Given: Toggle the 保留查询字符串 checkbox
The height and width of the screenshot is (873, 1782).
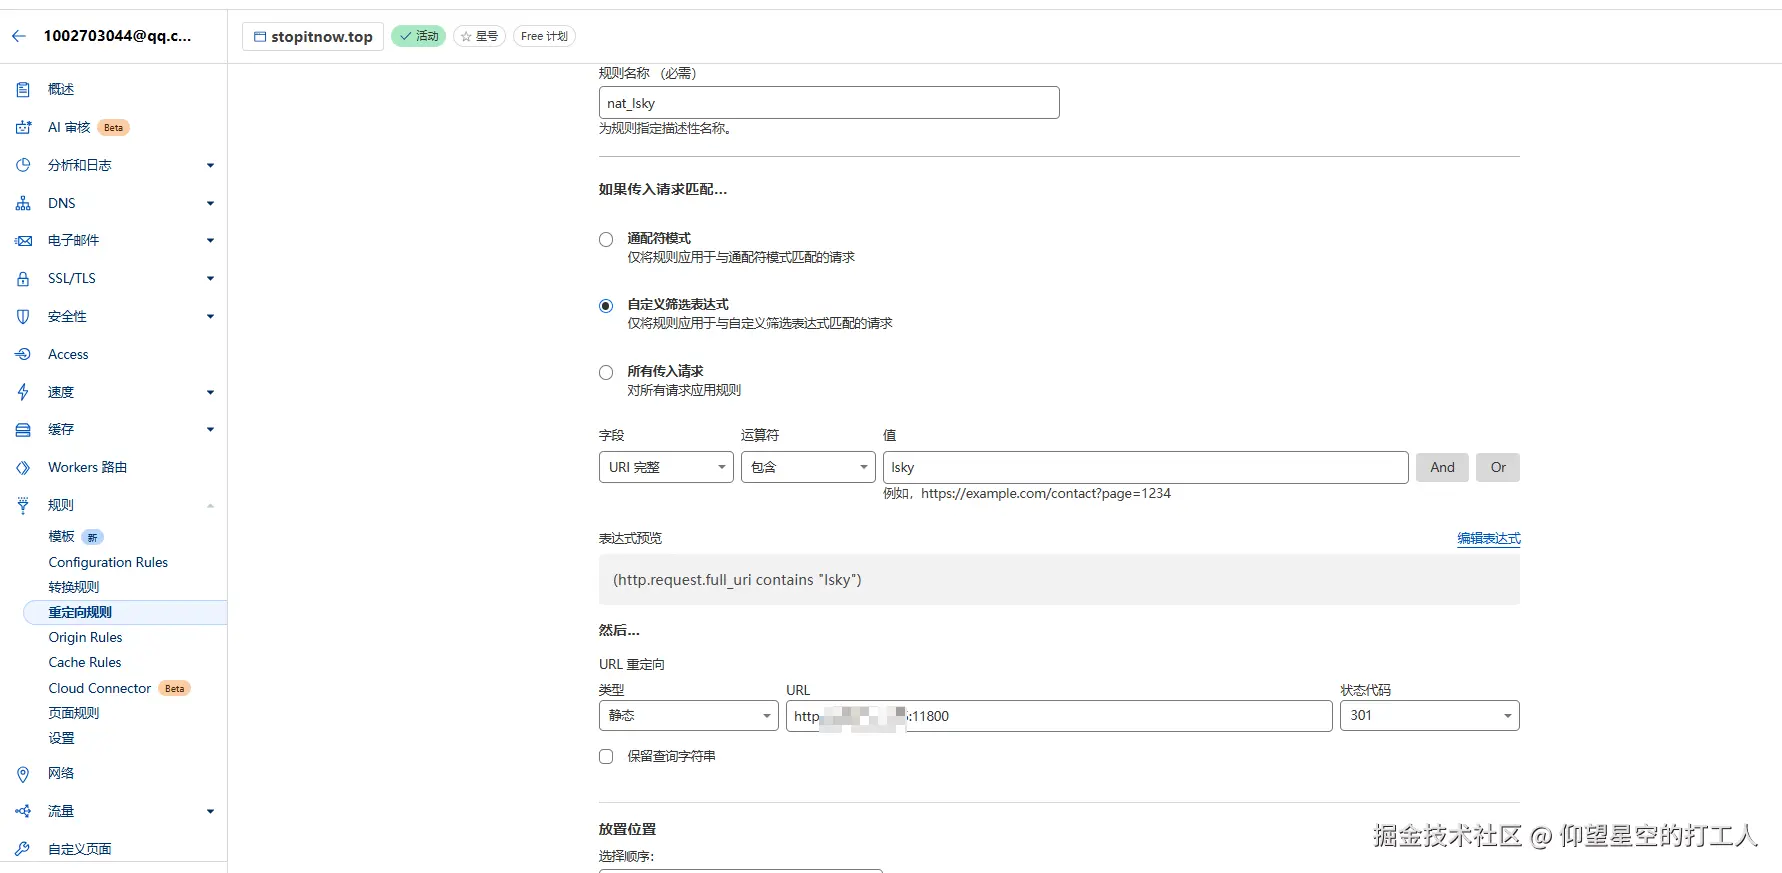Looking at the screenshot, I should pos(606,756).
